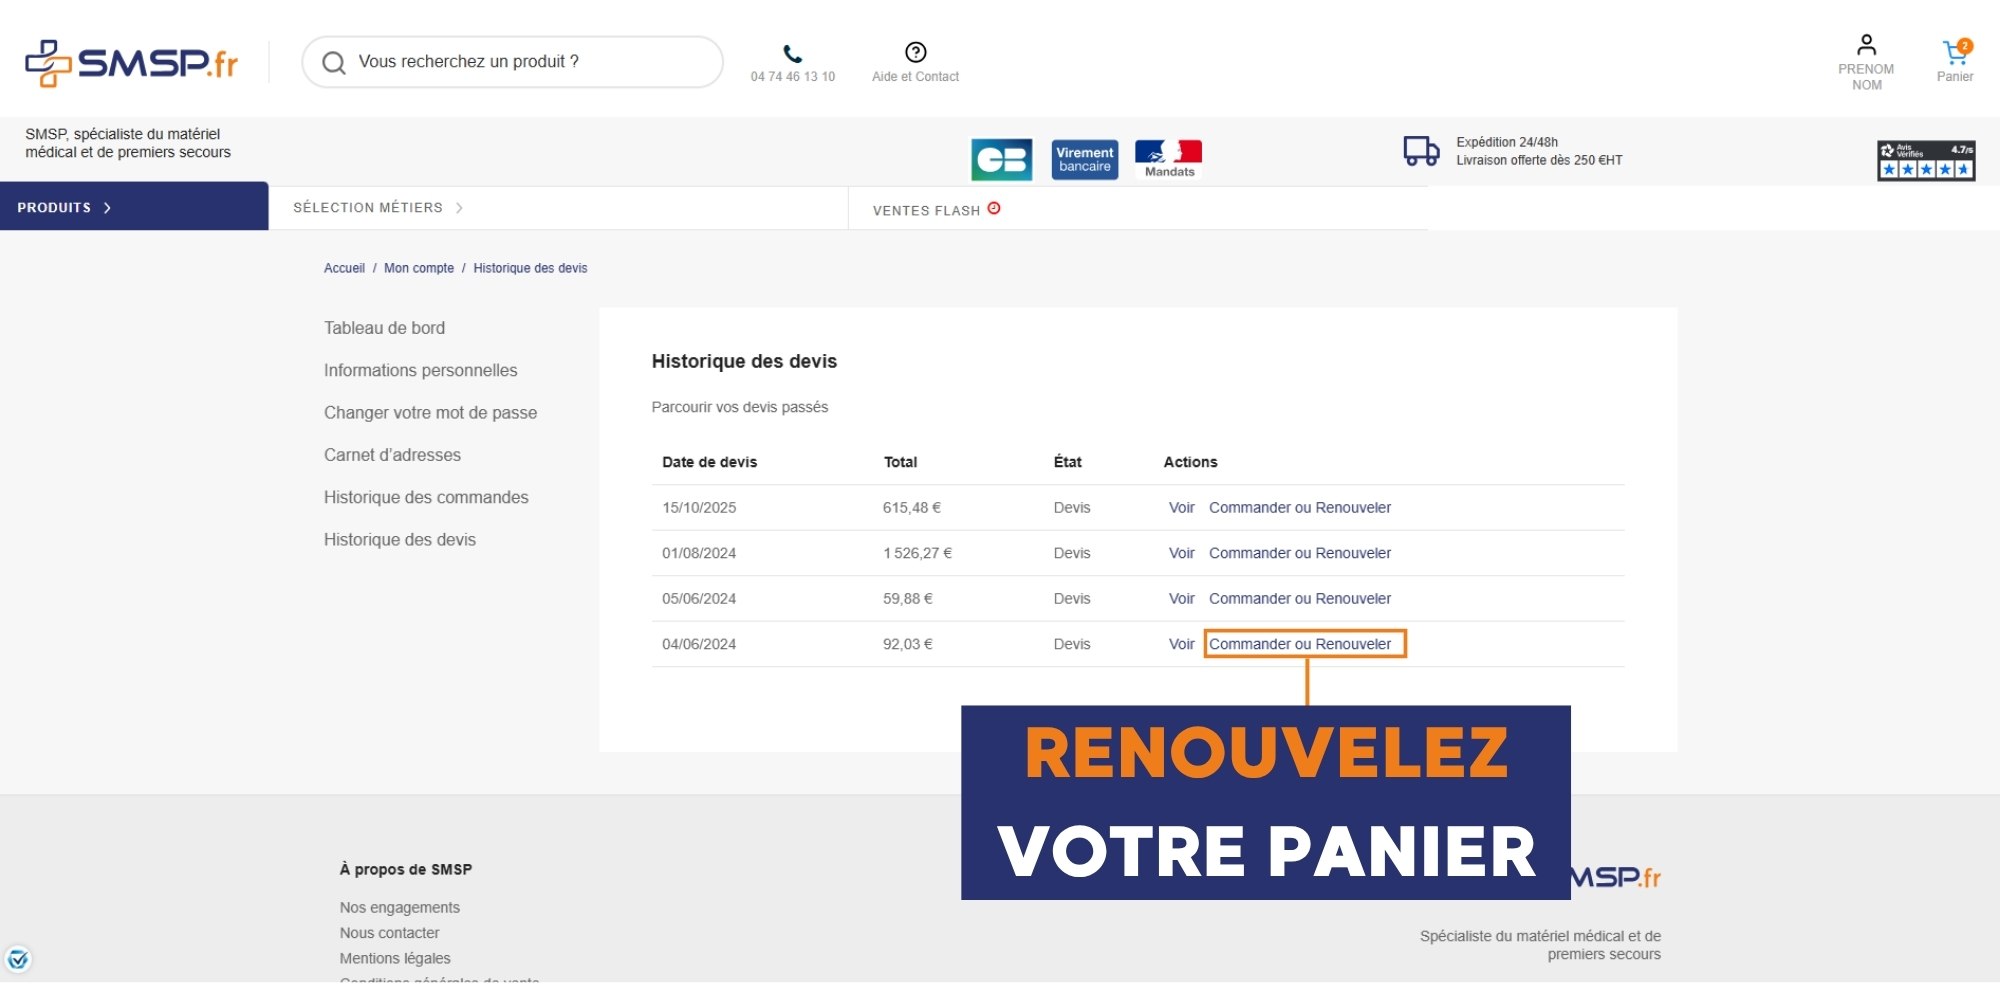The image size is (2000, 1000).
Task: Click the Avis Vérifiés rating badge
Action: (1925, 160)
